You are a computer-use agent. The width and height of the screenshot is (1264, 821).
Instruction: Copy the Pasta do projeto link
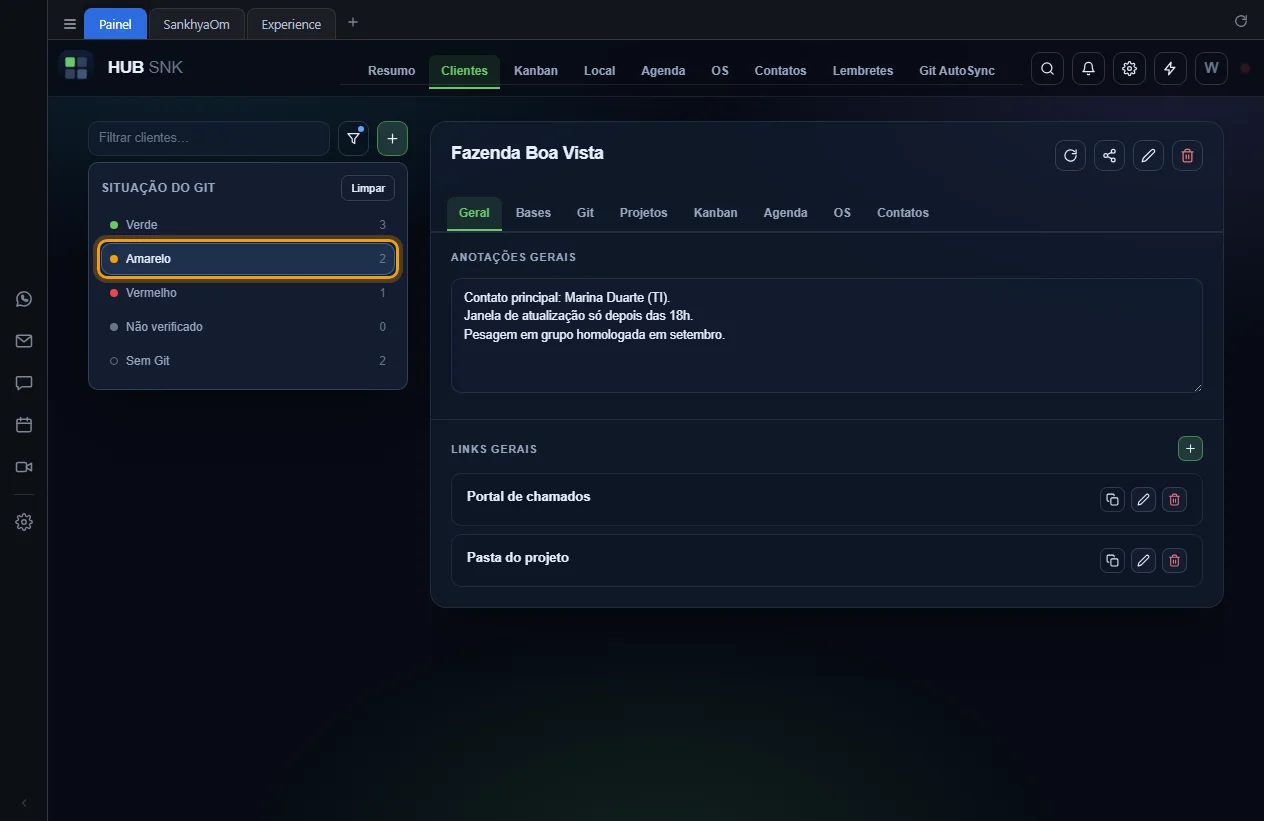(x=1112, y=561)
